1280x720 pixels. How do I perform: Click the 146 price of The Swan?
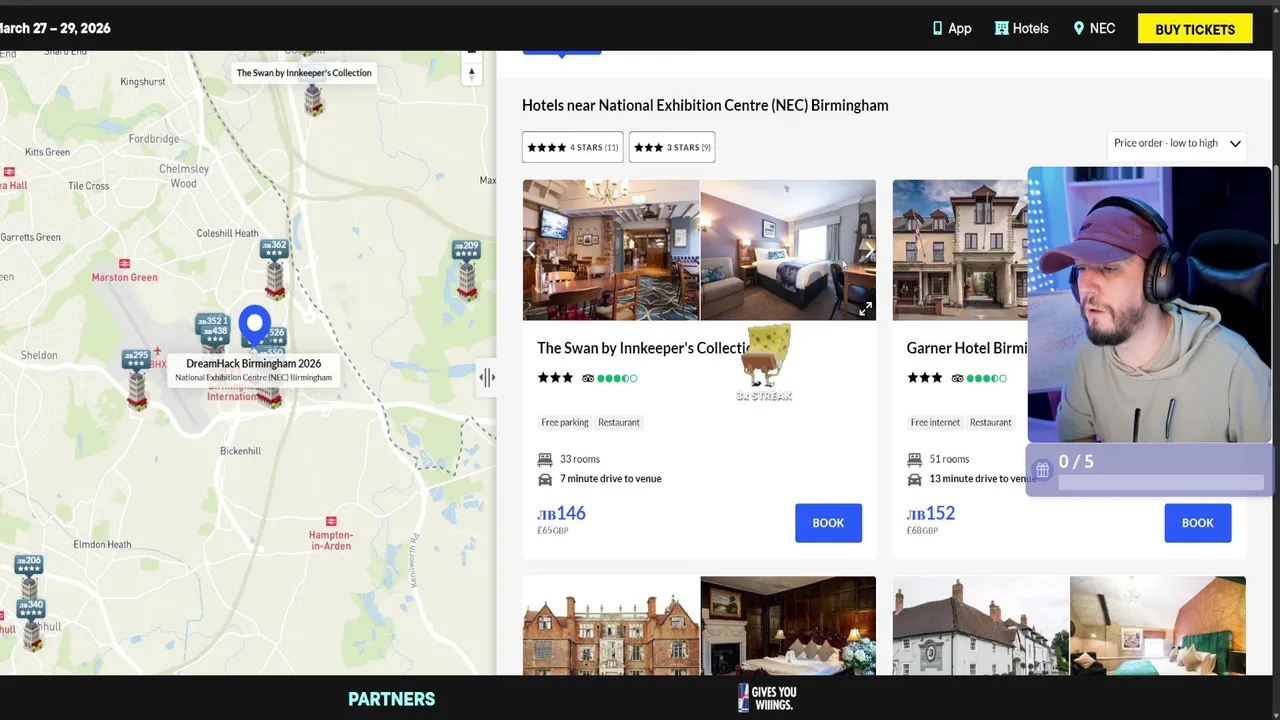pos(562,513)
